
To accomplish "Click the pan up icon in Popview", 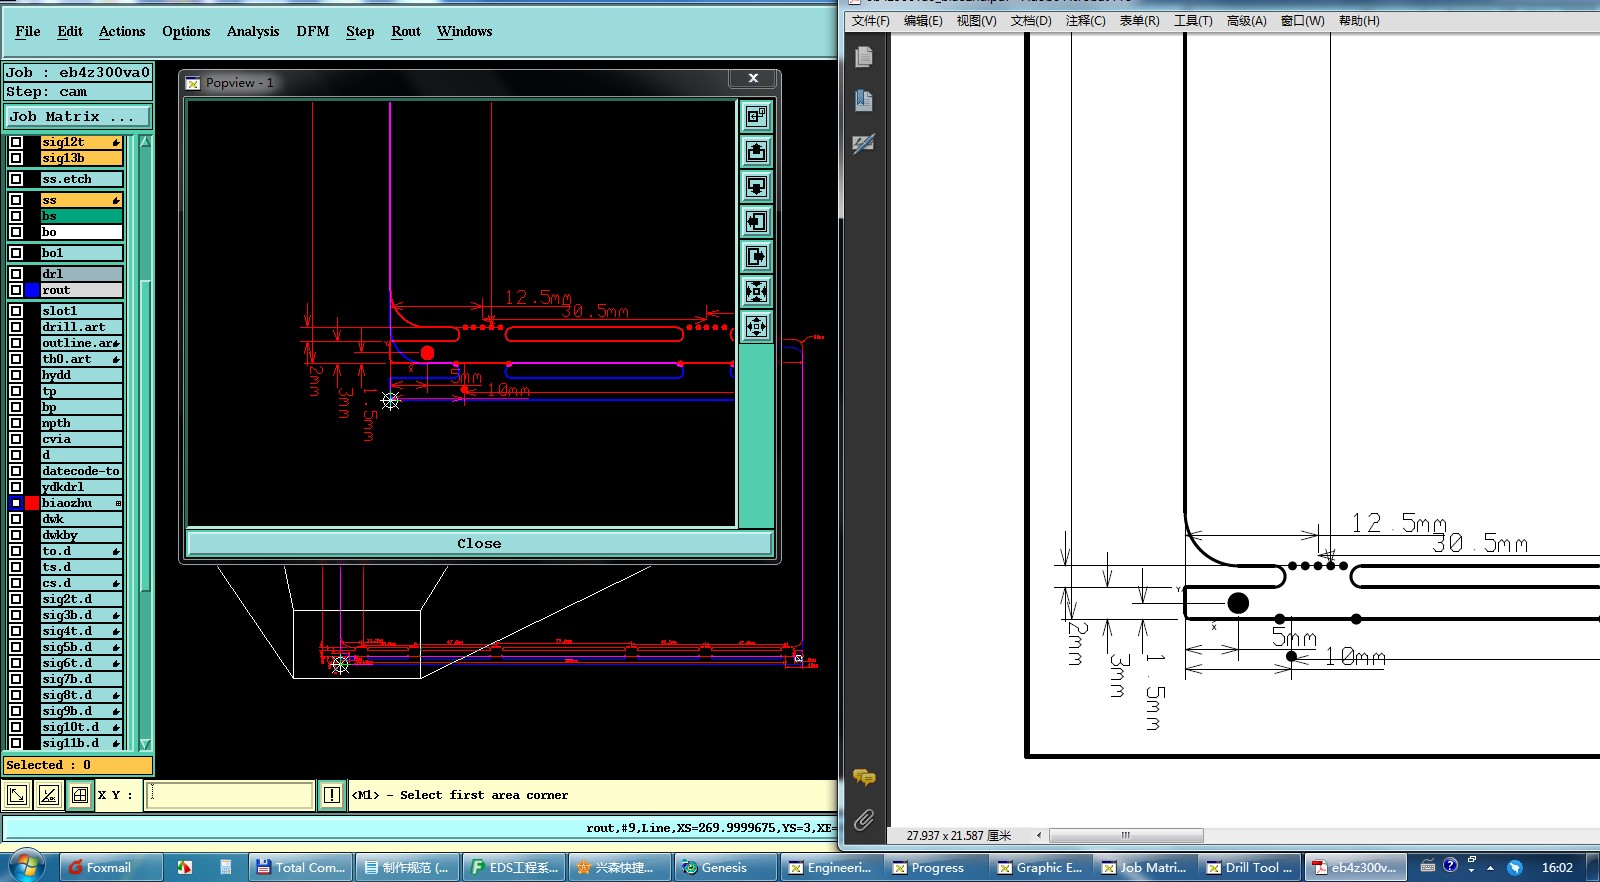I will pos(756,152).
